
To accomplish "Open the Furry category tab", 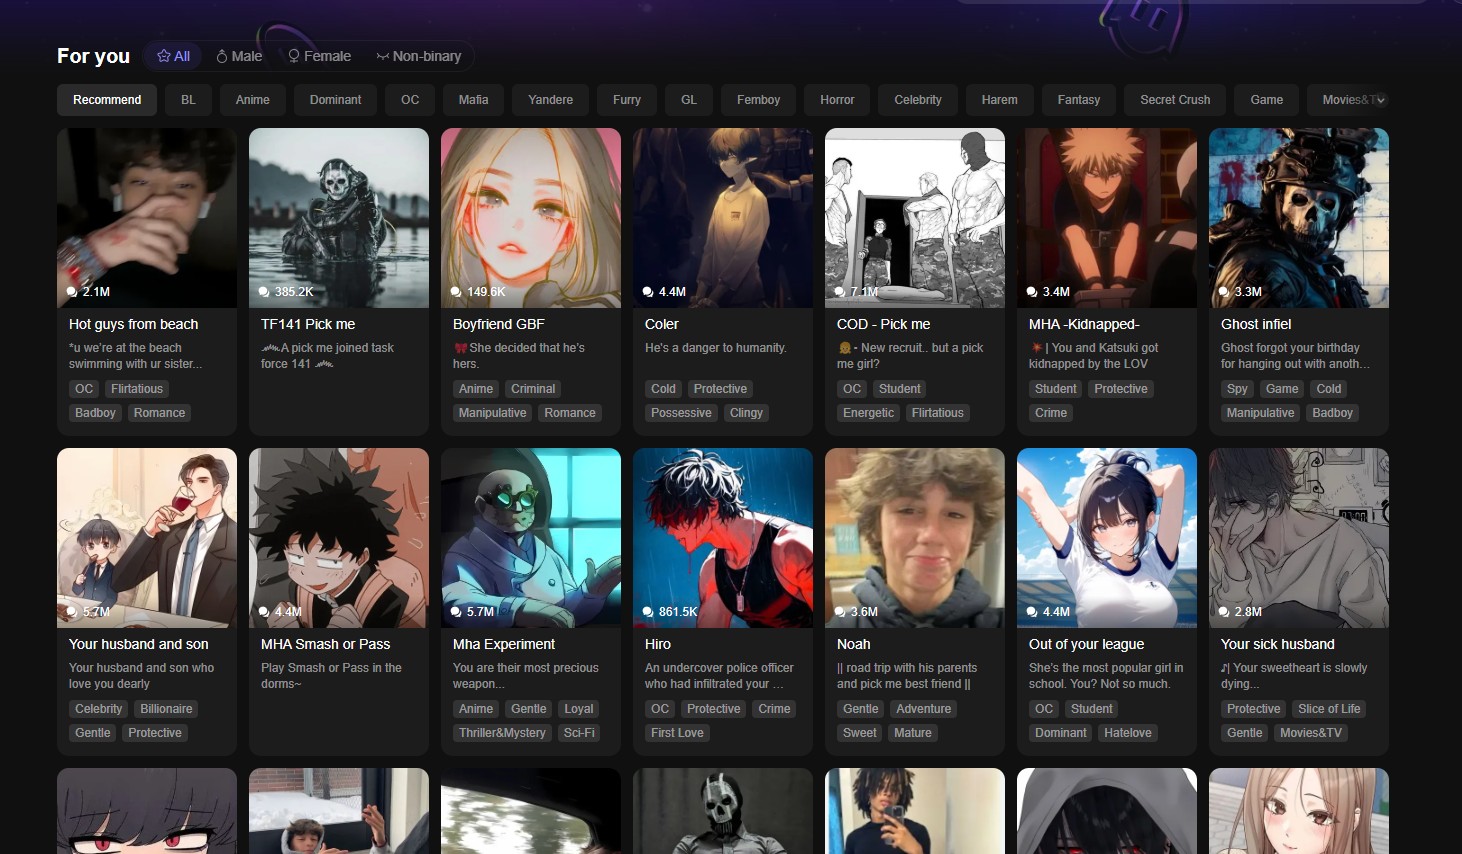I will (x=627, y=100).
